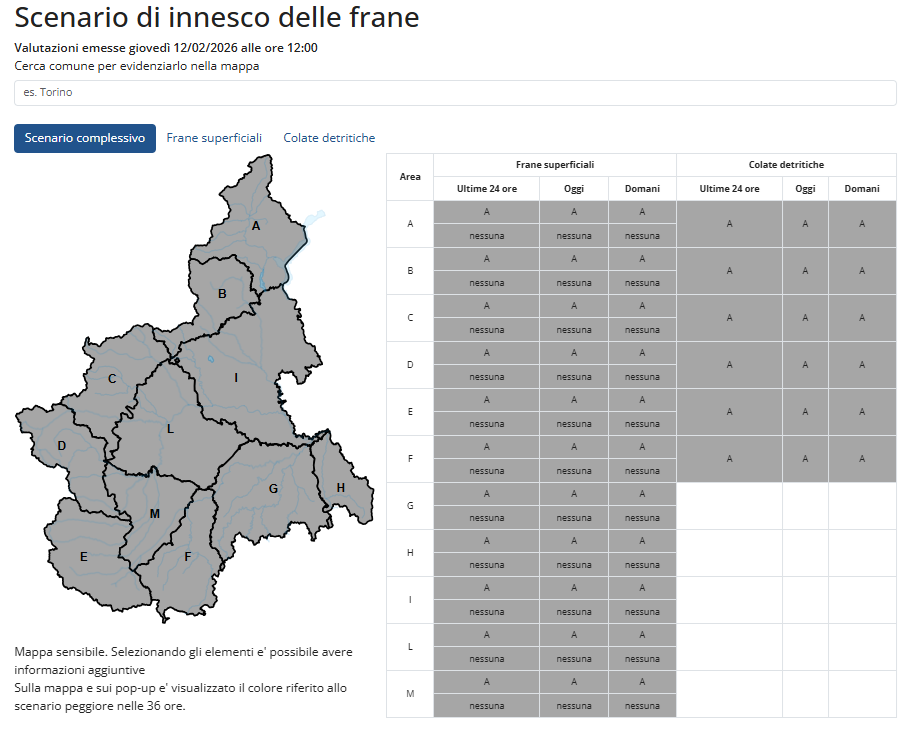921x729 pixels.
Task: Click area D in the map
Action: pyautogui.click(x=62, y=444)
